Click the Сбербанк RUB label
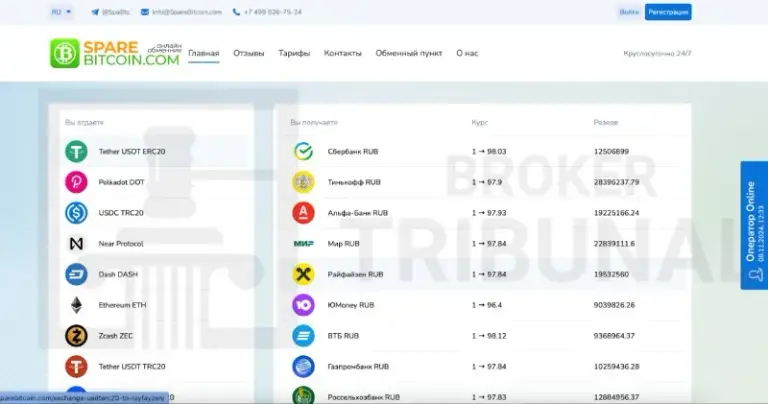 [x=353, y=152]
